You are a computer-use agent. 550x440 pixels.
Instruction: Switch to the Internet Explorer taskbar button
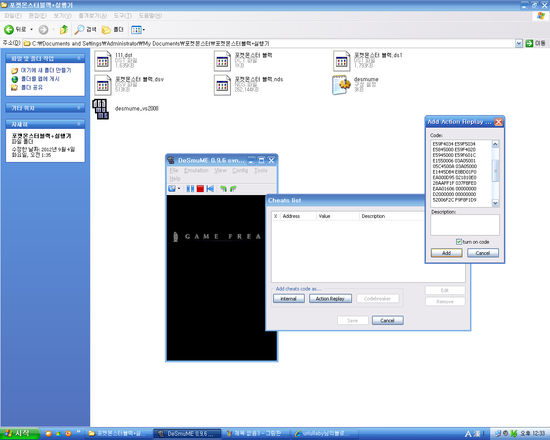324,434
